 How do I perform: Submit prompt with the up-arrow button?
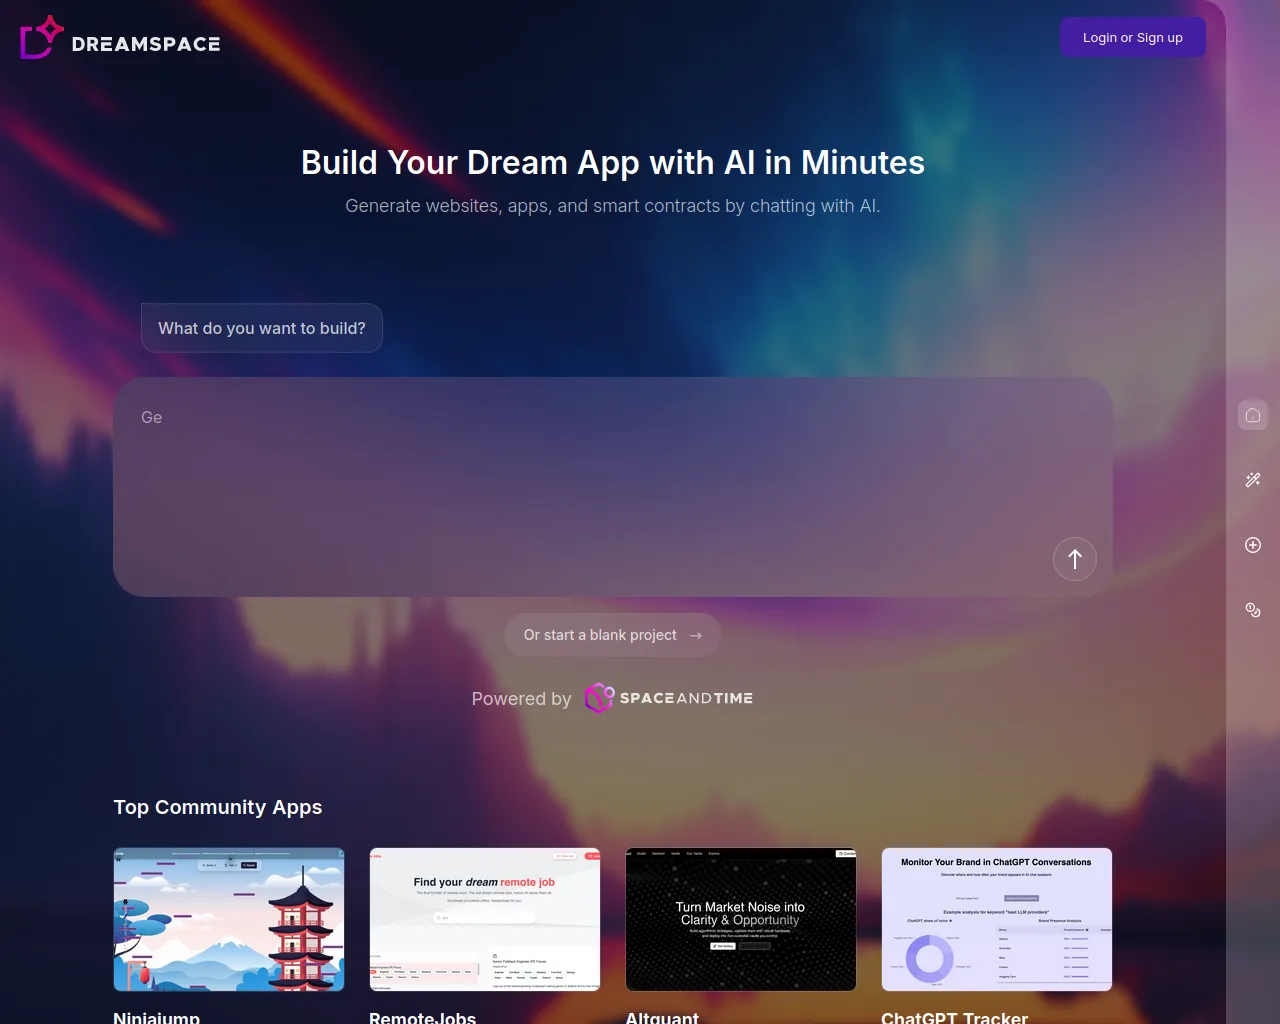[x=1075, y=559]
